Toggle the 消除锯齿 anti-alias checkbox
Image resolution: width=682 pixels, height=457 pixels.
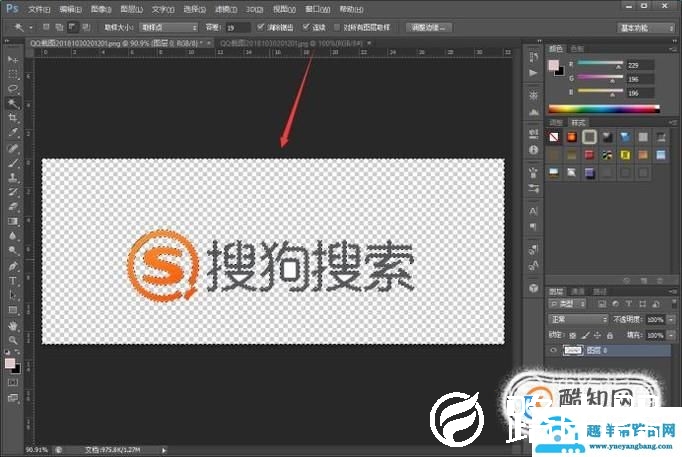point(261,27)
